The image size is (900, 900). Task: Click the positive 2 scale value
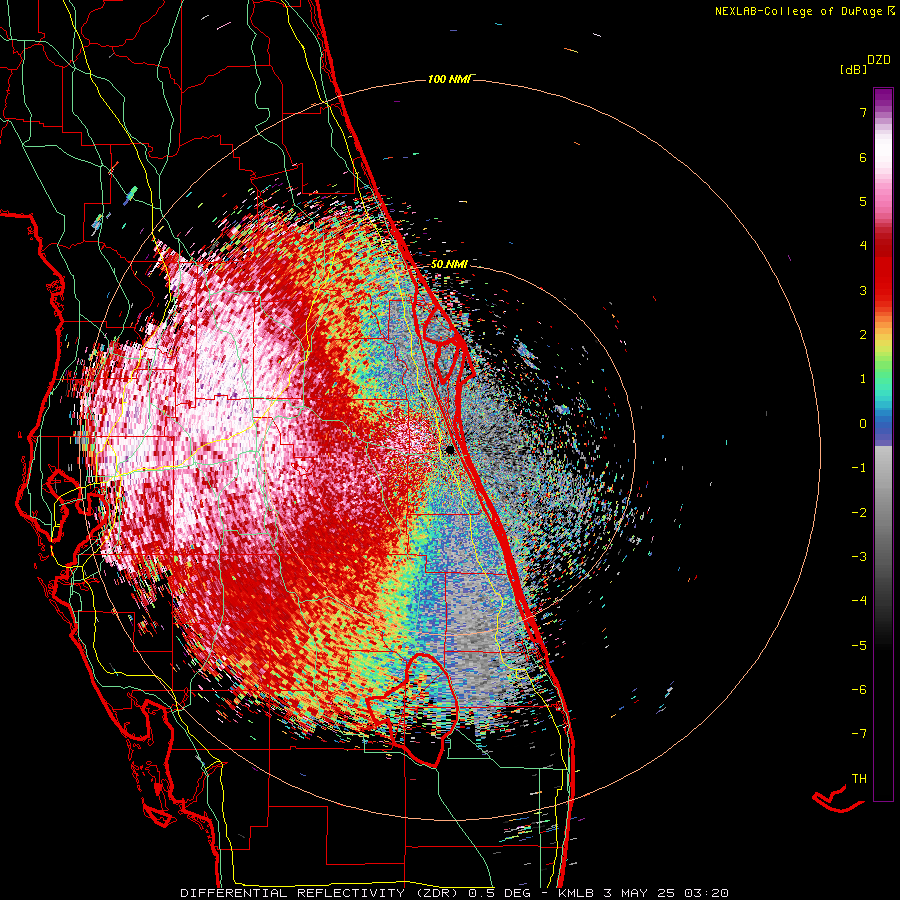point(863,335)
